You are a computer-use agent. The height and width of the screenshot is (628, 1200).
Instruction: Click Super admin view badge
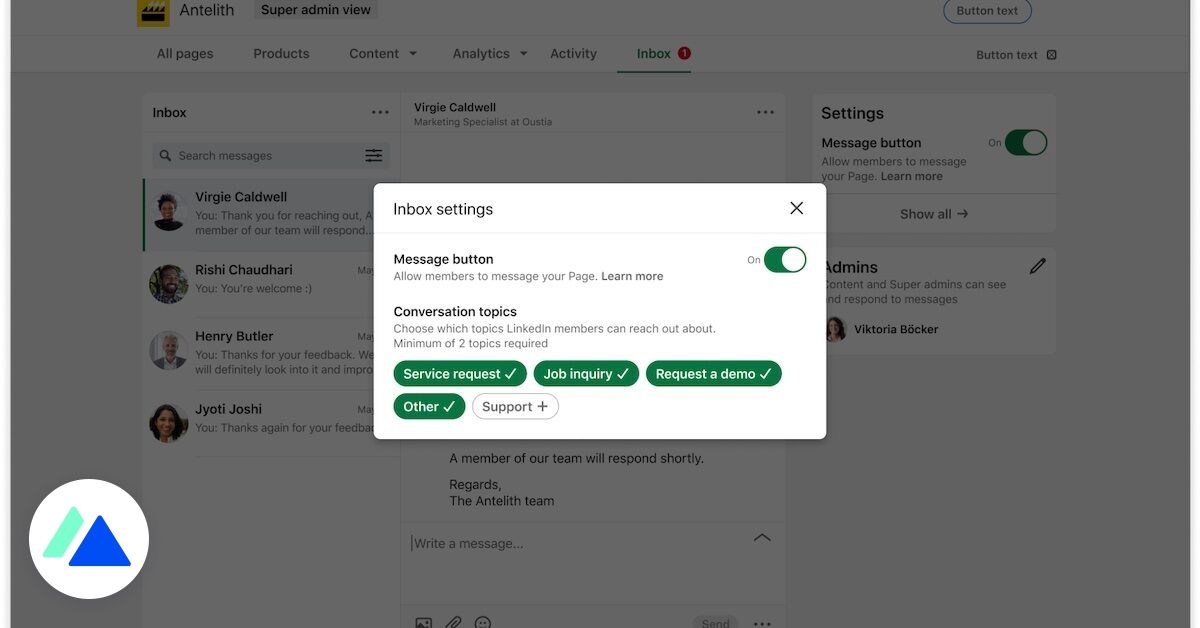[x=316, y=10]
